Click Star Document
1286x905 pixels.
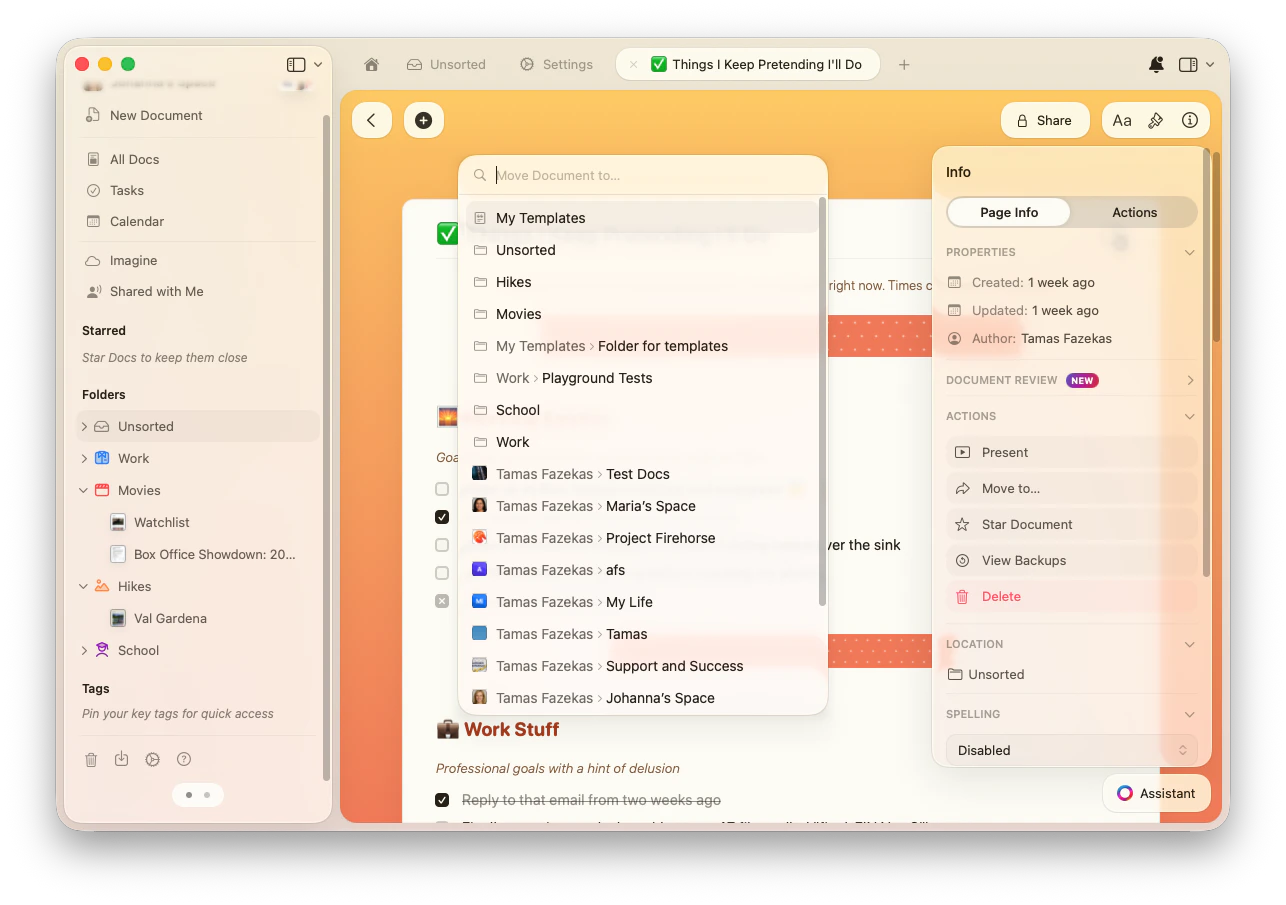1071,524
